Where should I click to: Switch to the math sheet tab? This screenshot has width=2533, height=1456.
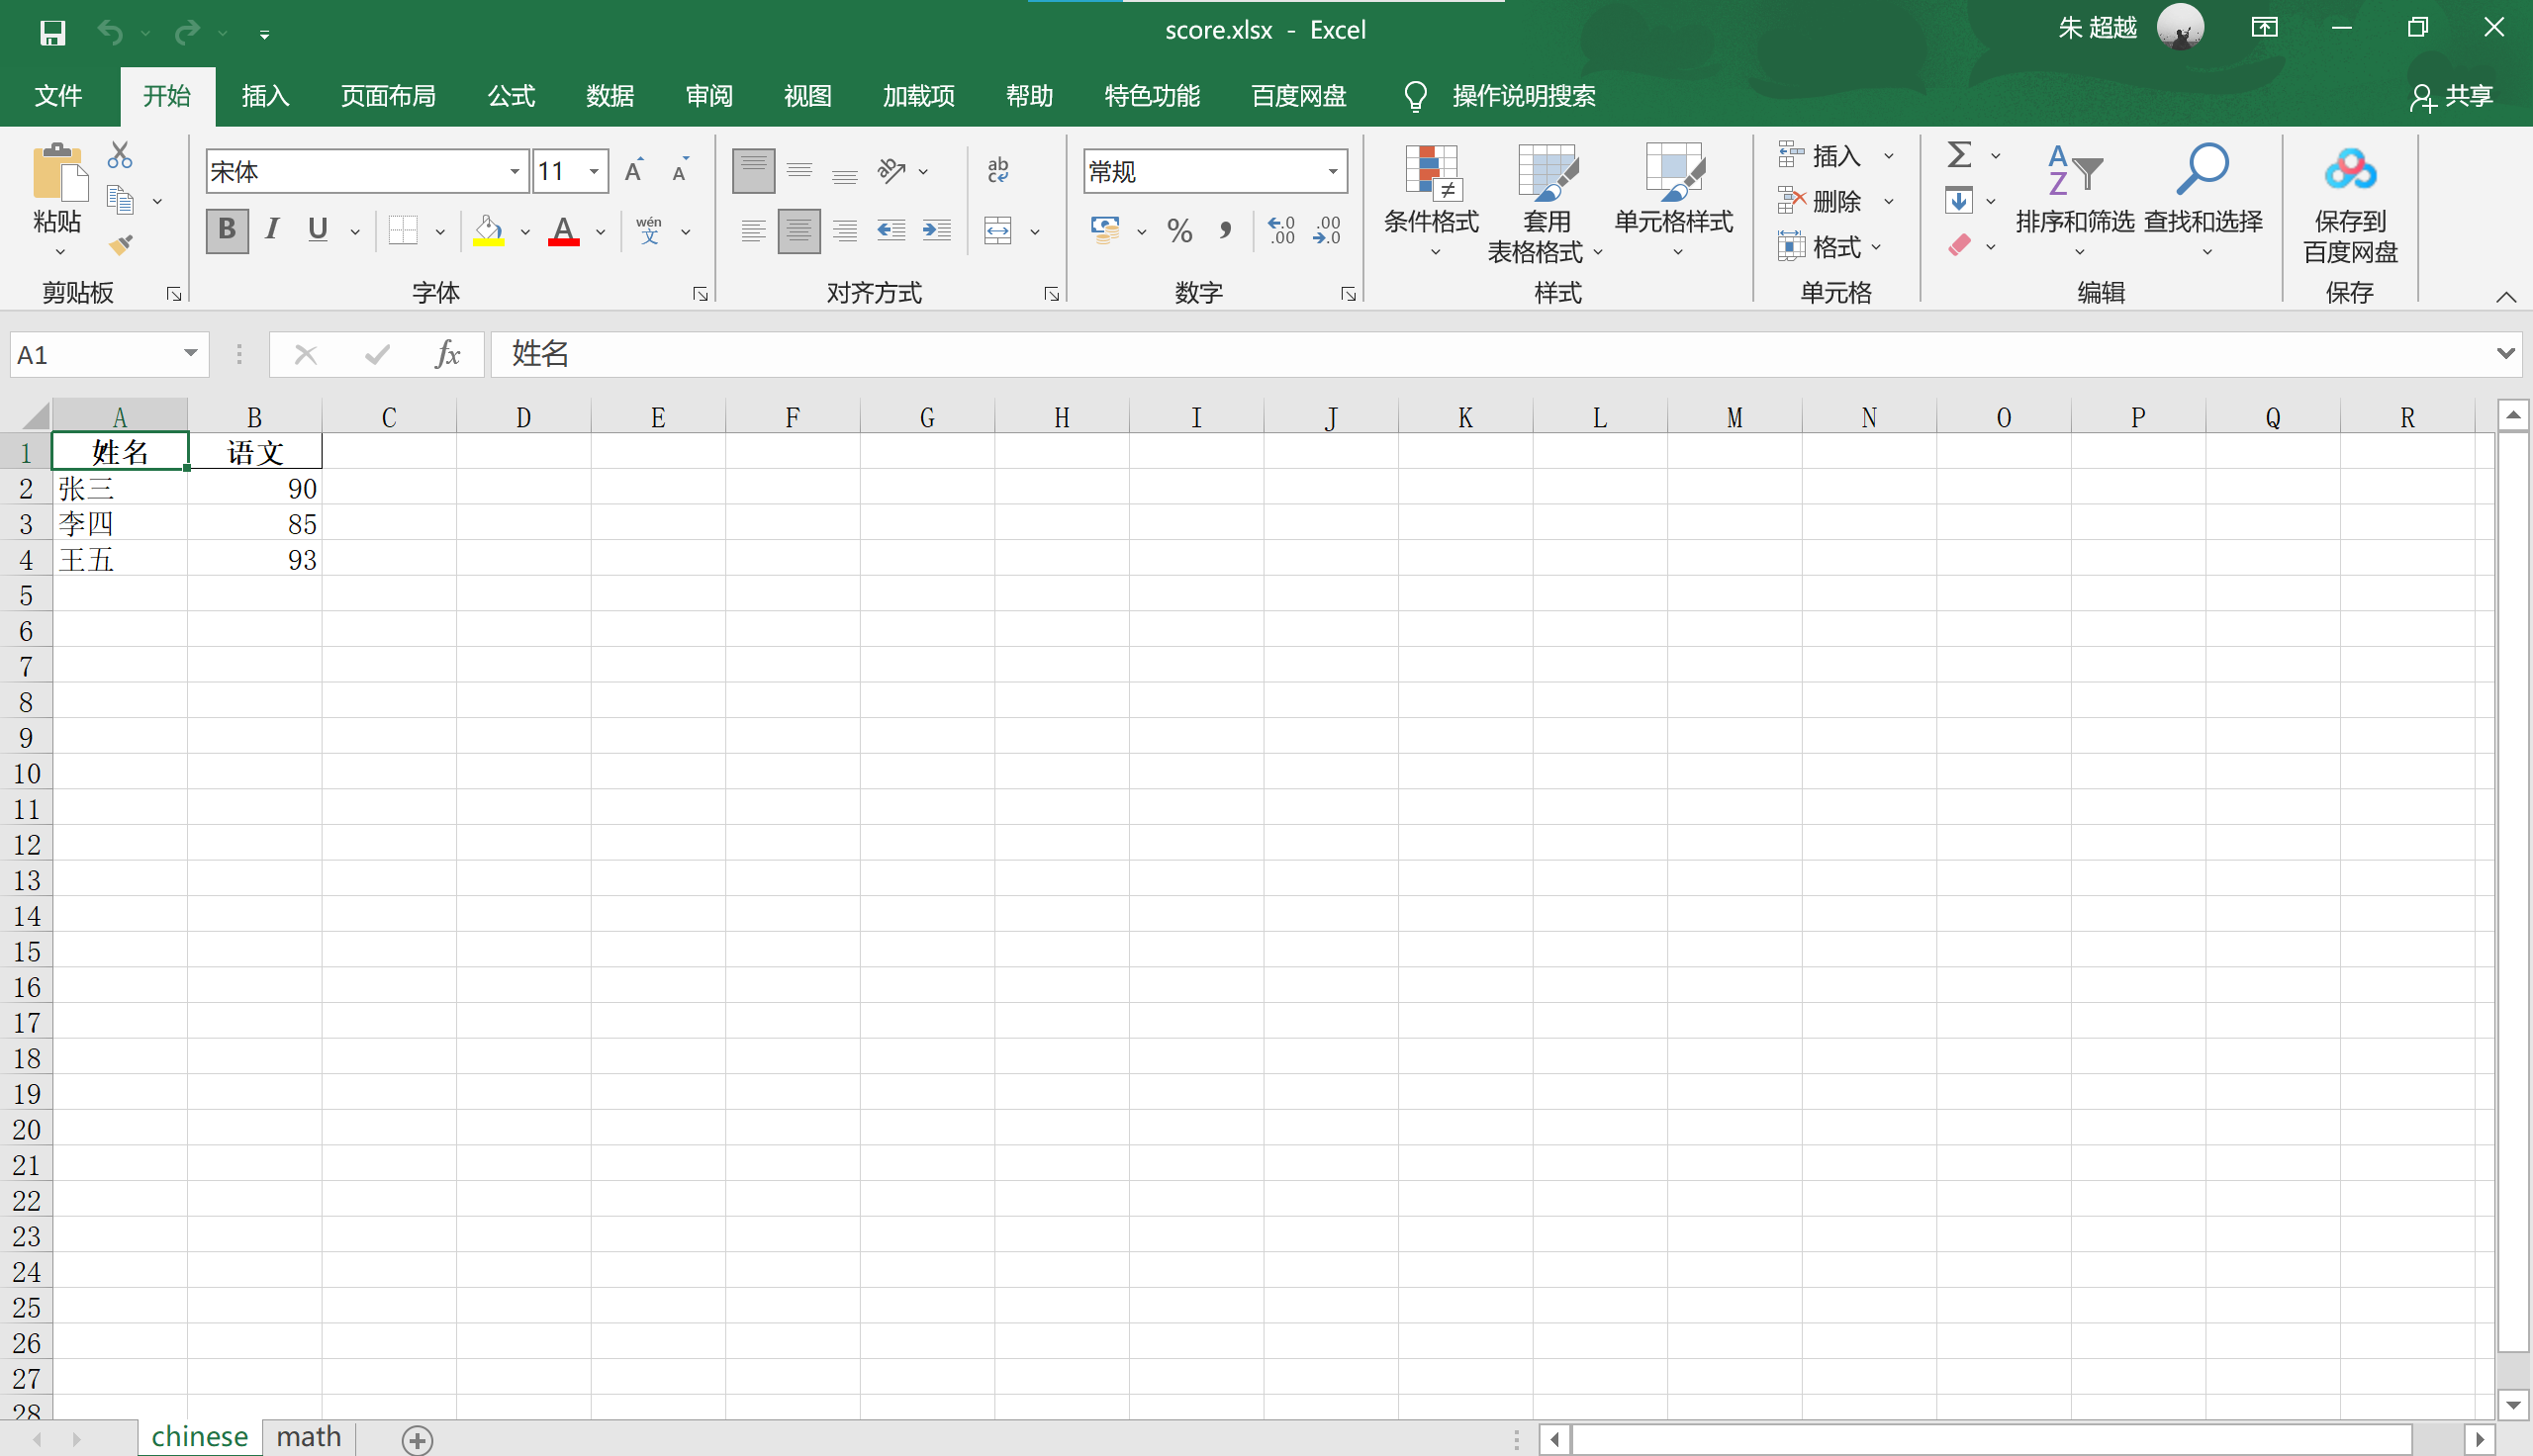coord(308,1437)
